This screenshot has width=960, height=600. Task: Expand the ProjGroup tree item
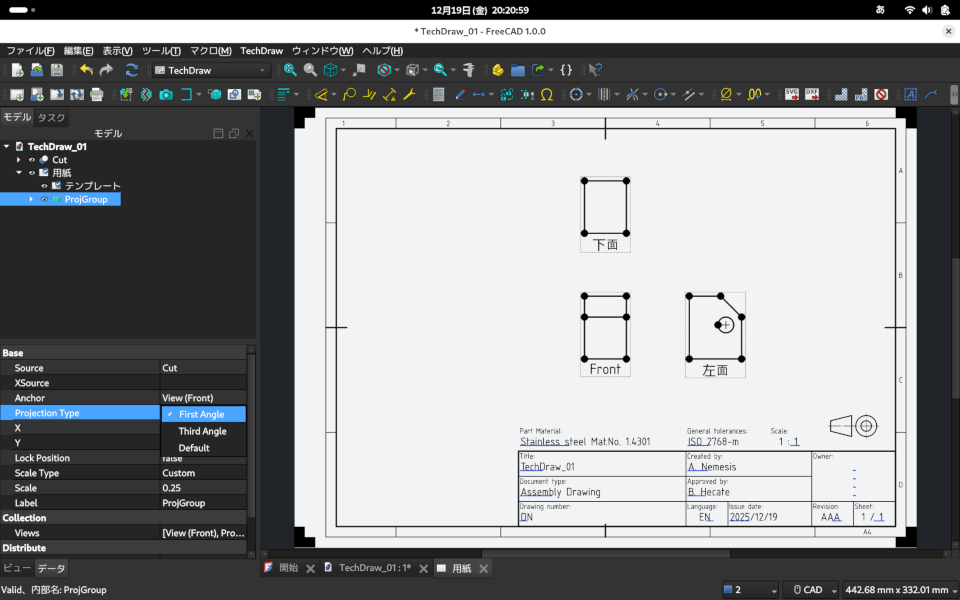tap(31, 199)
